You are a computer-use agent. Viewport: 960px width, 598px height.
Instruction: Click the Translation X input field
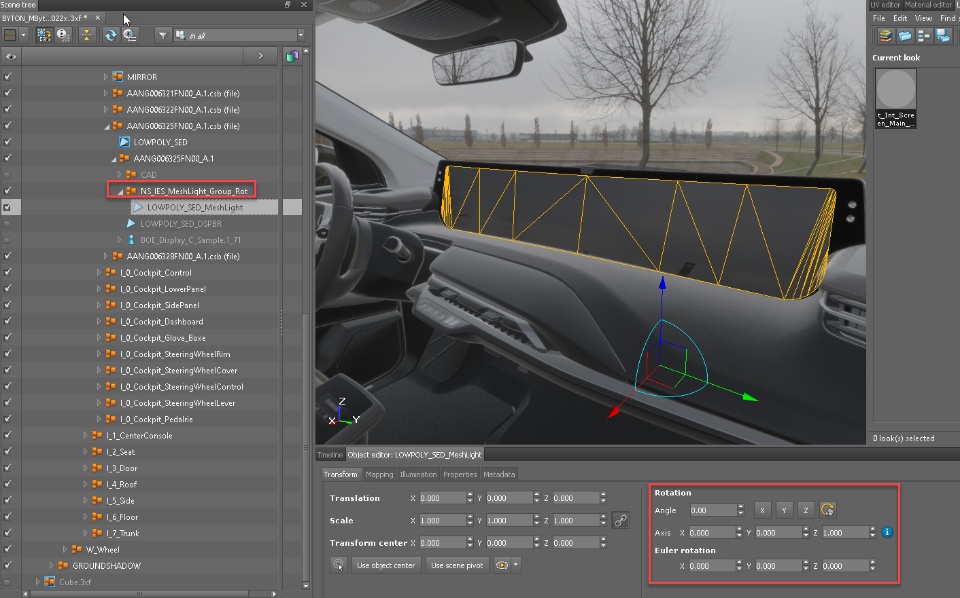coord(441,498)
